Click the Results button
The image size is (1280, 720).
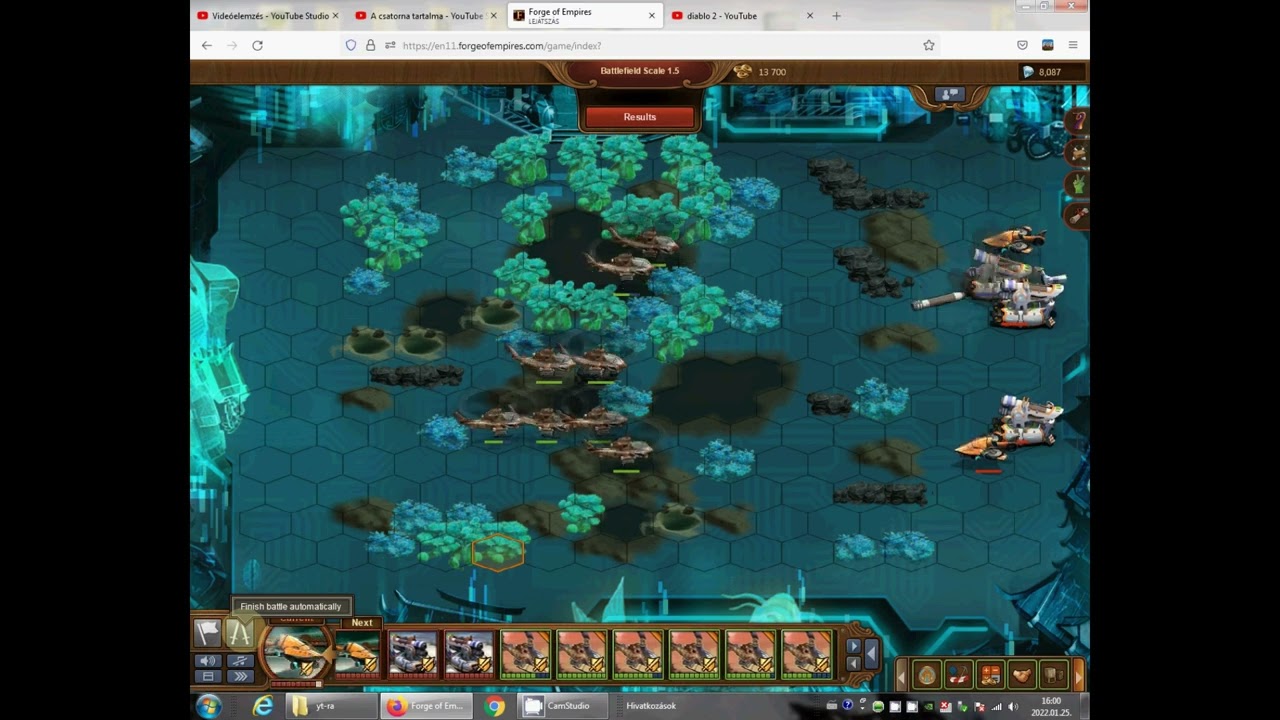[x=640, y=117]
